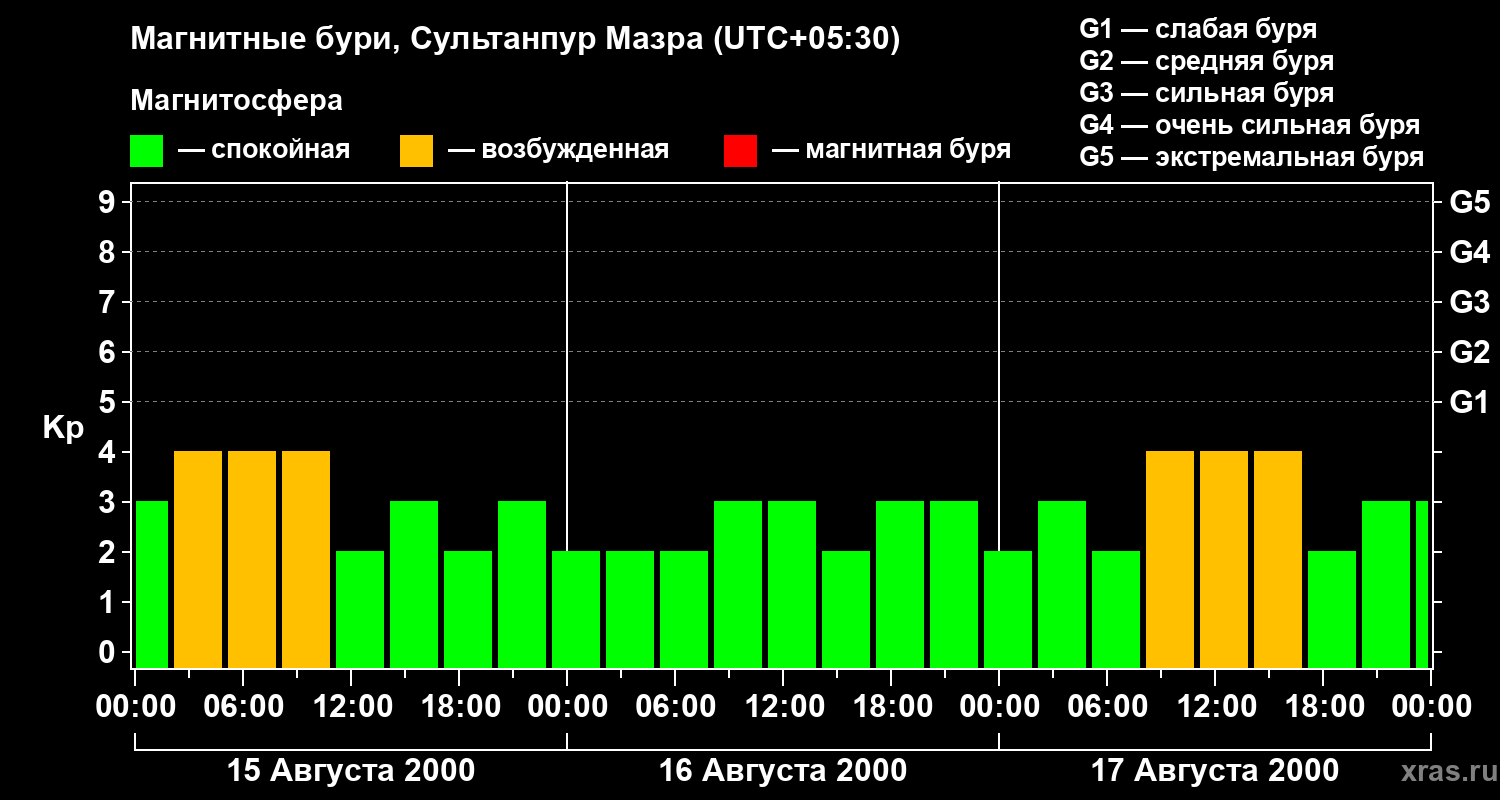Click the green "спокойная" legend swatch
The width and height of the screenshot is (1500, 800).
click(147, 151)
